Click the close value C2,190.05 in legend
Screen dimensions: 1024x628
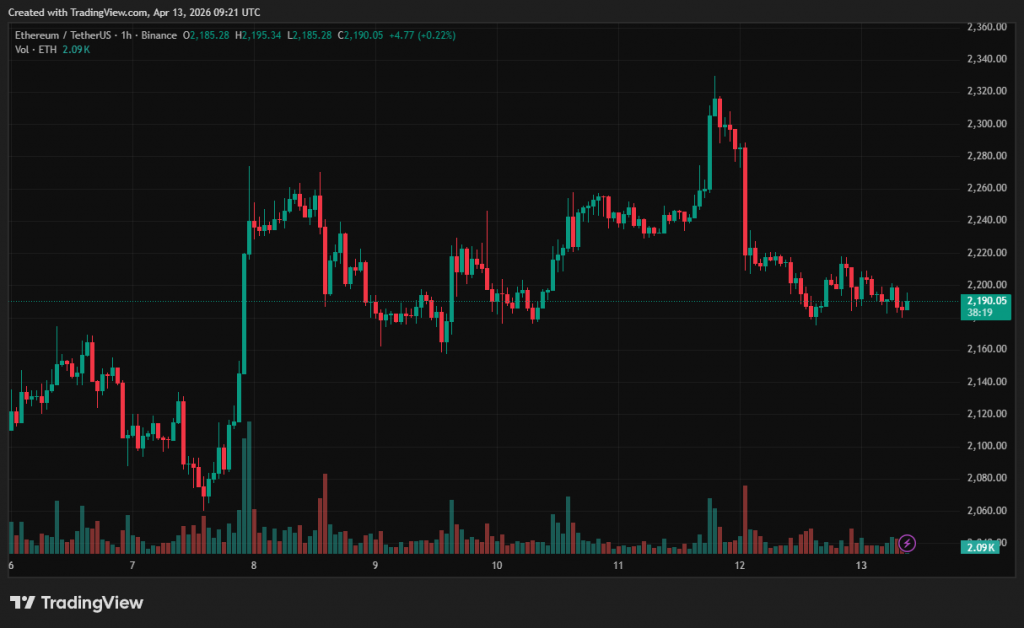click(360, 35)
